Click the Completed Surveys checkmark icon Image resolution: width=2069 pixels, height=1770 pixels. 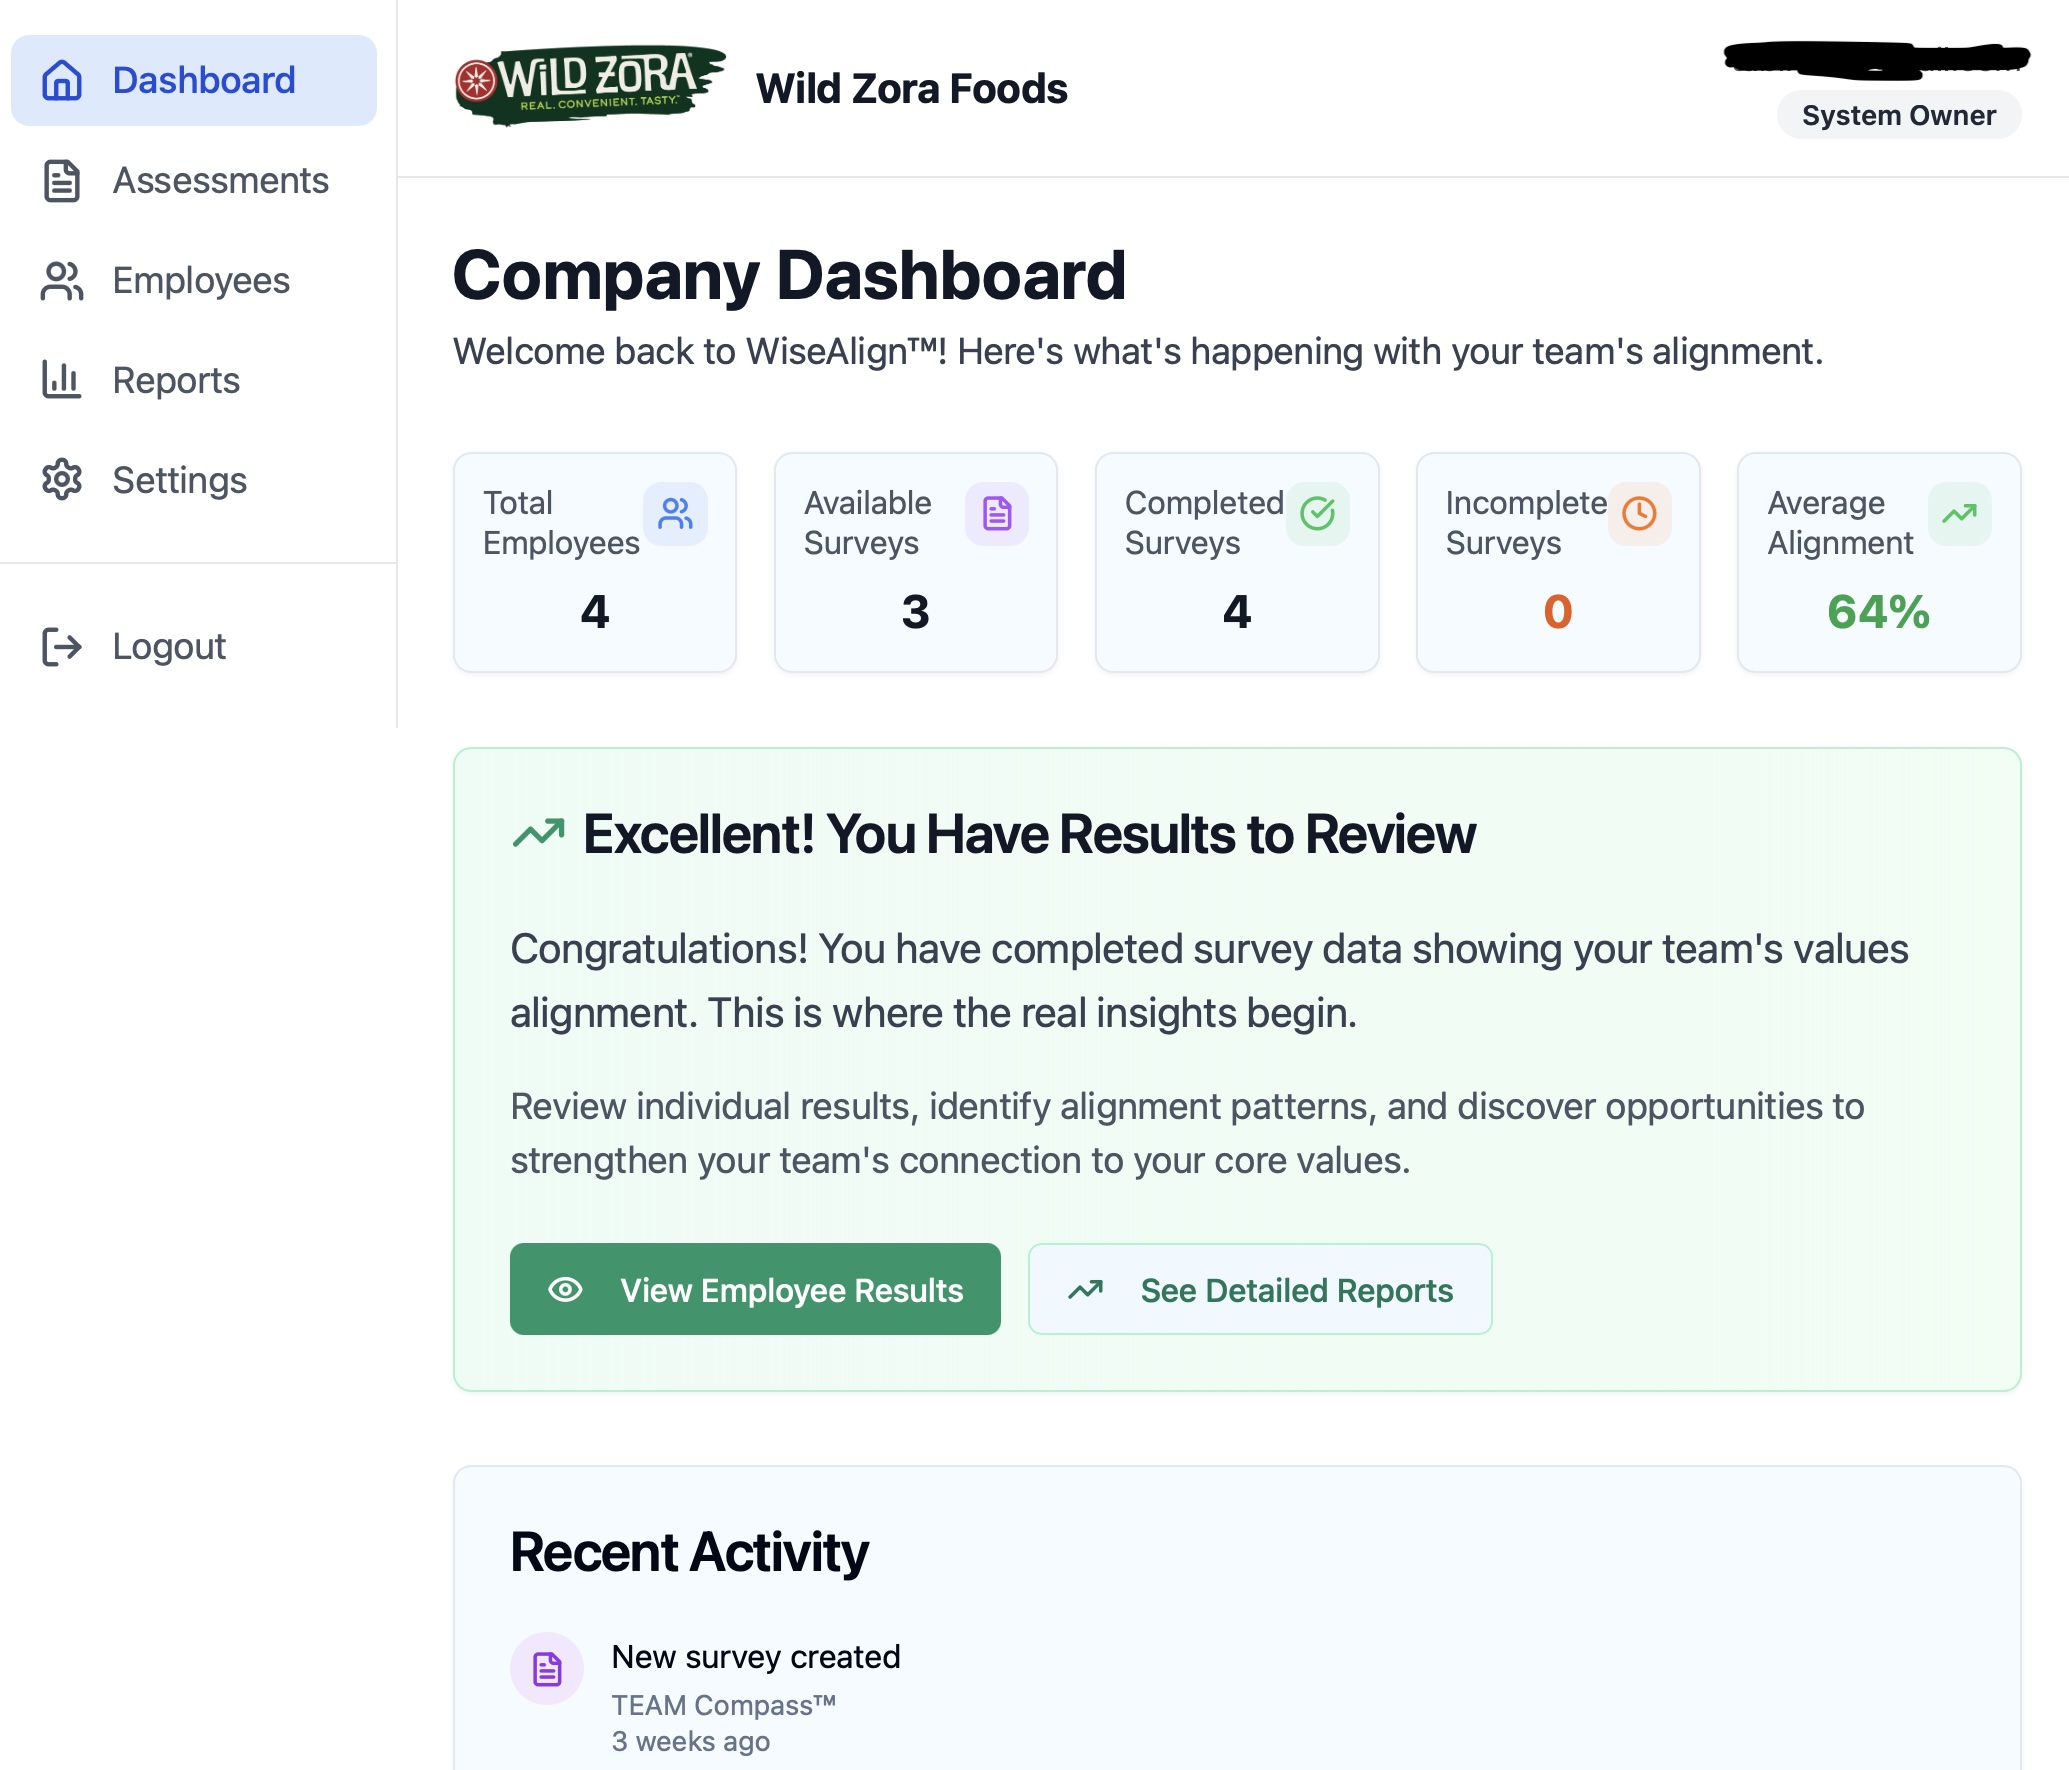(x=1318, y=514)
